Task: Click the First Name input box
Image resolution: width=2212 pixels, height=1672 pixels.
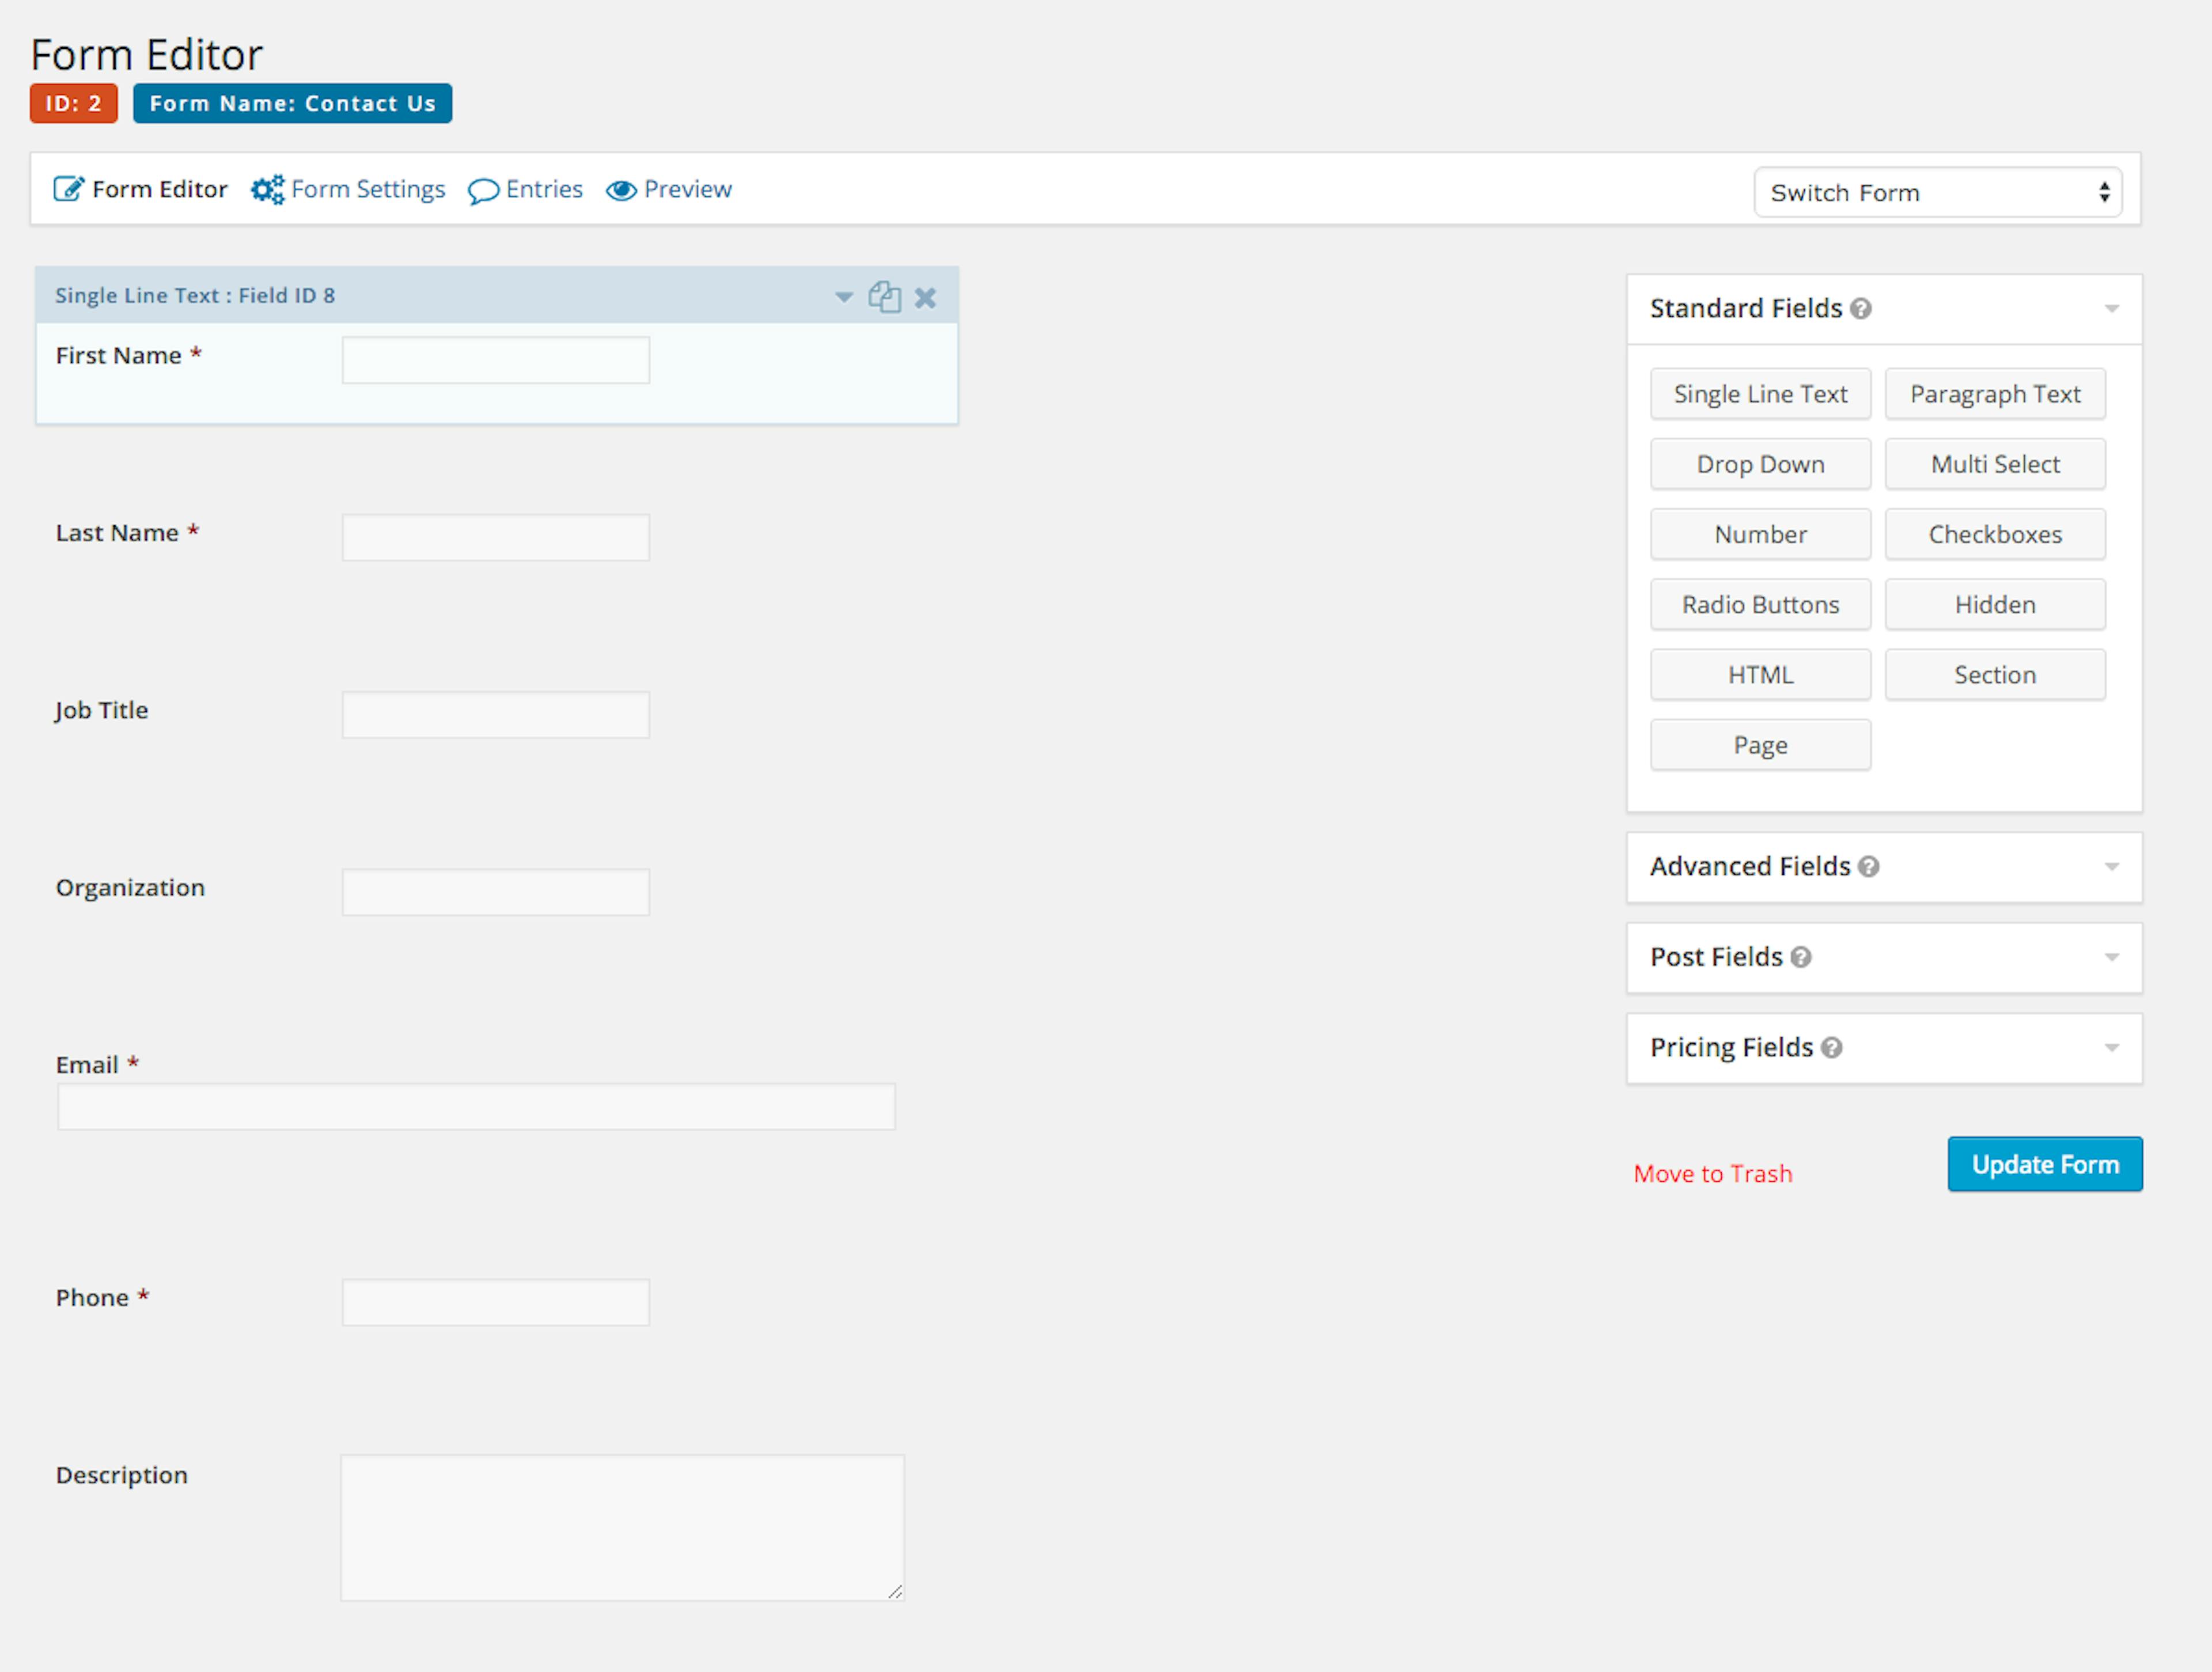Action: pyautogui.click(x=496, y=360)
